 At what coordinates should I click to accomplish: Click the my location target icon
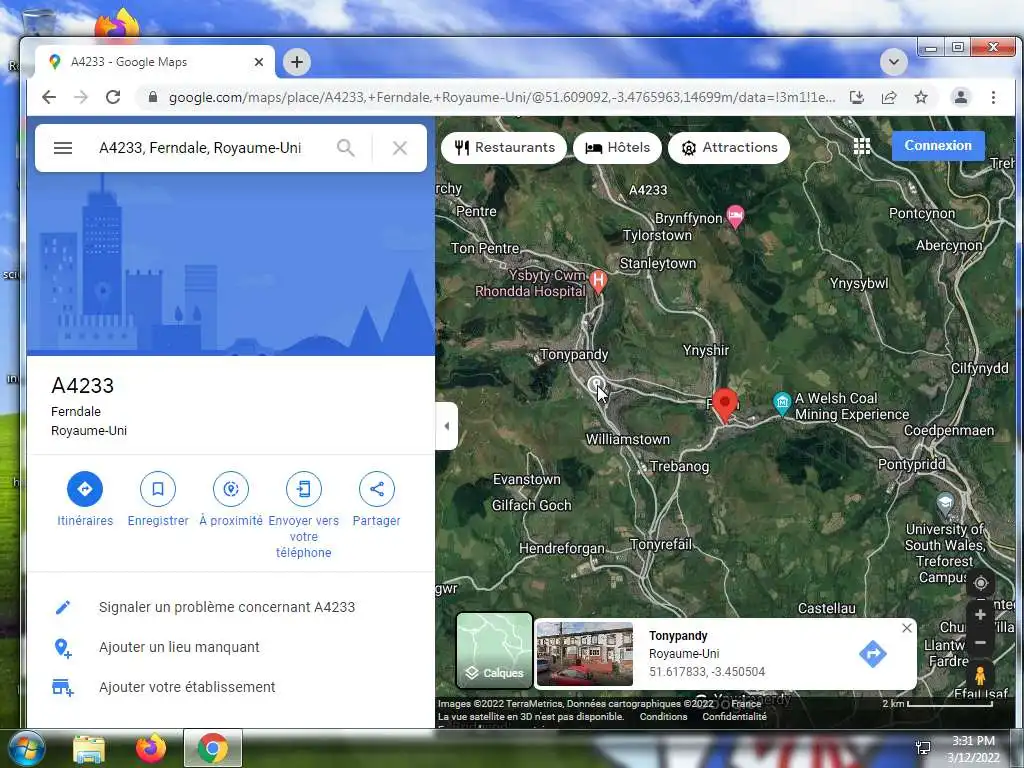(980, 583)
